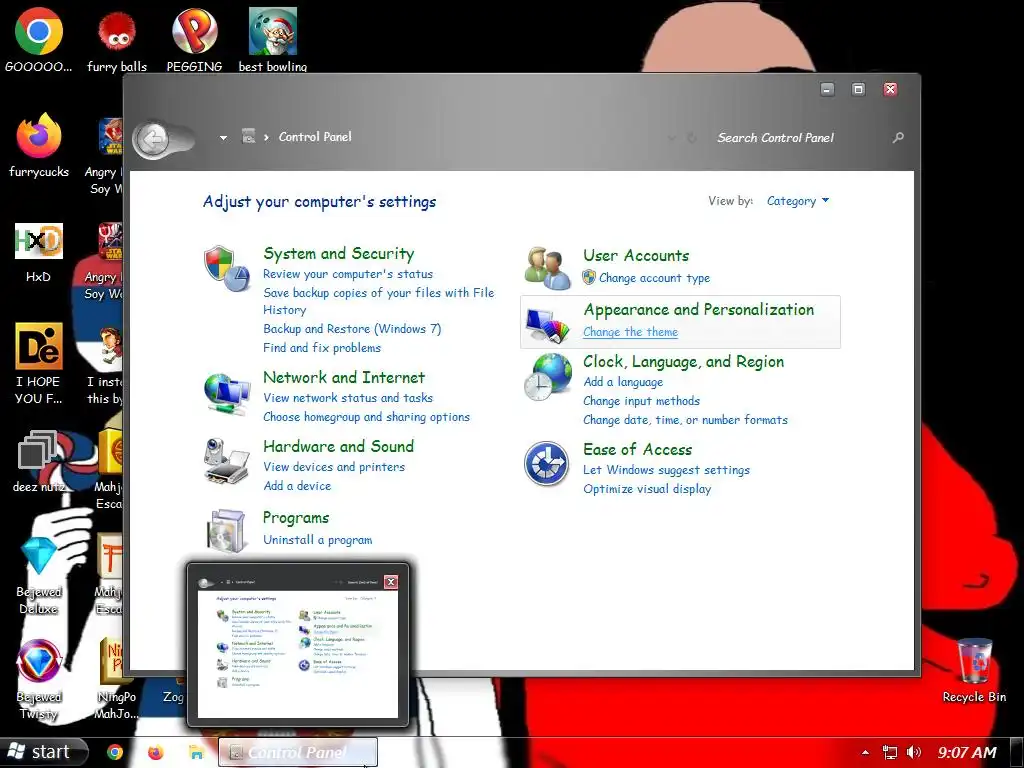
Task: Click the Hardware and Sound heading
Action: click(338, 446)
